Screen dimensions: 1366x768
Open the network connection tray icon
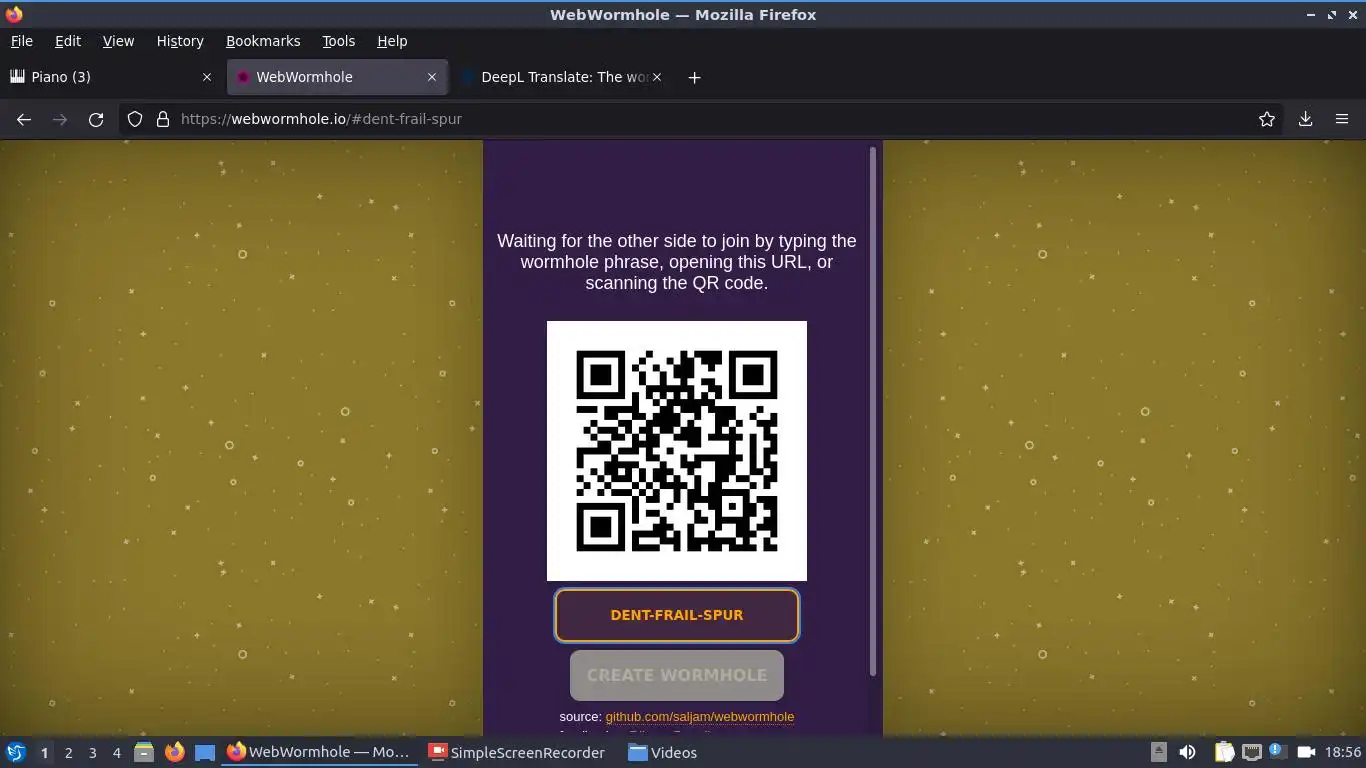coord(1251,752)
